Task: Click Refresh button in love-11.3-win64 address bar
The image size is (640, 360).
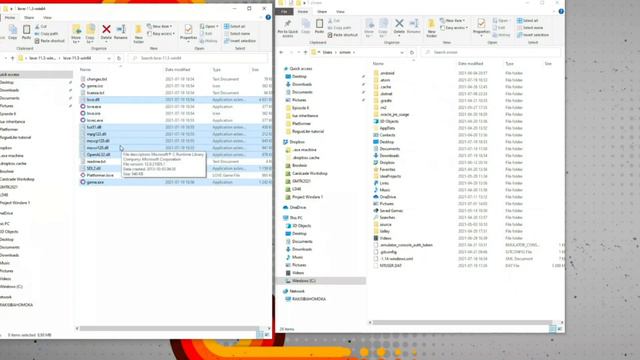Action: [119, 58]
